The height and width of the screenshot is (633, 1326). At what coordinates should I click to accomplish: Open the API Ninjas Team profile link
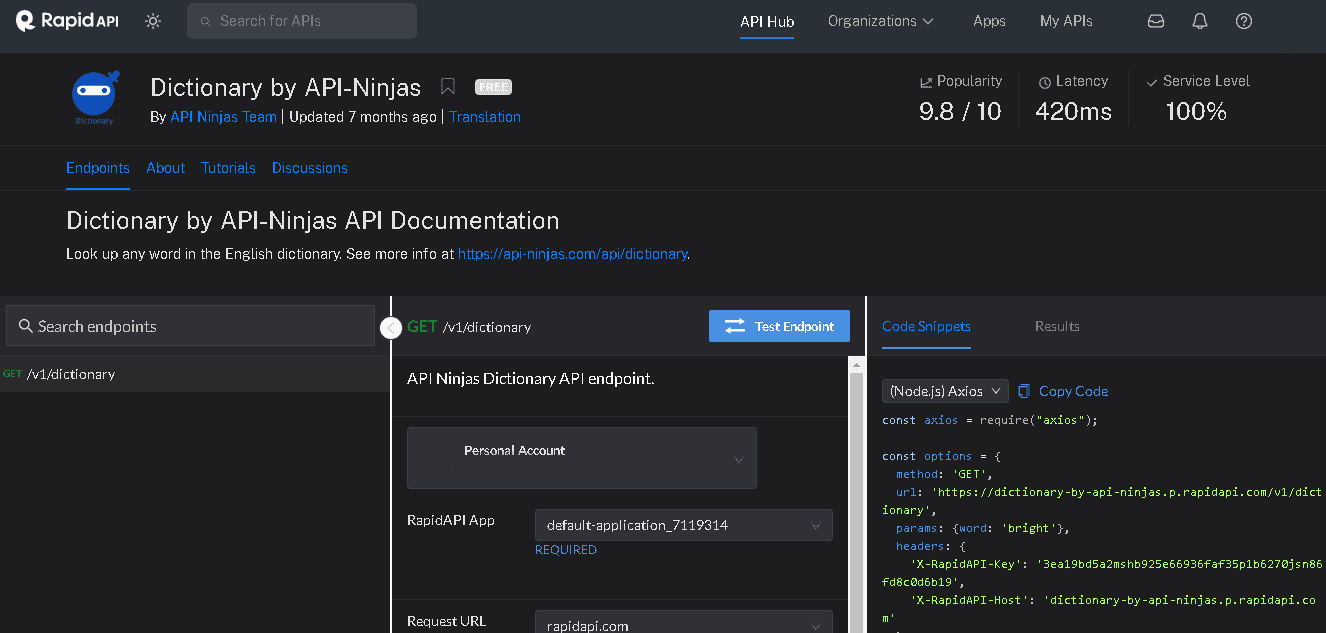(223, 117)
